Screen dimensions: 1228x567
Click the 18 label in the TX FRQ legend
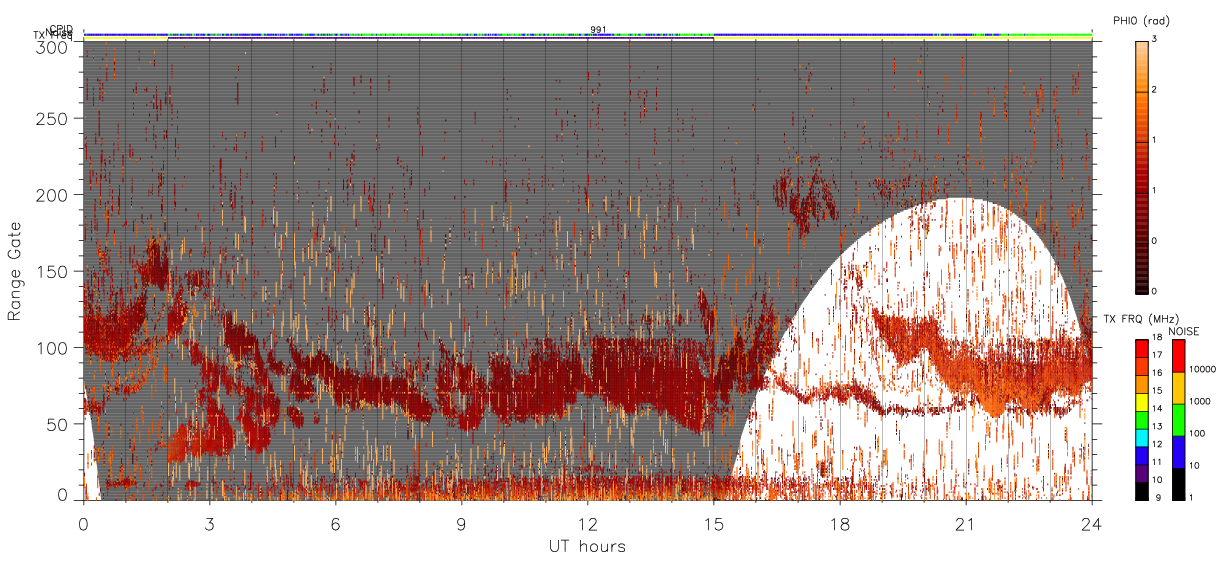(x=1157, y=337)
